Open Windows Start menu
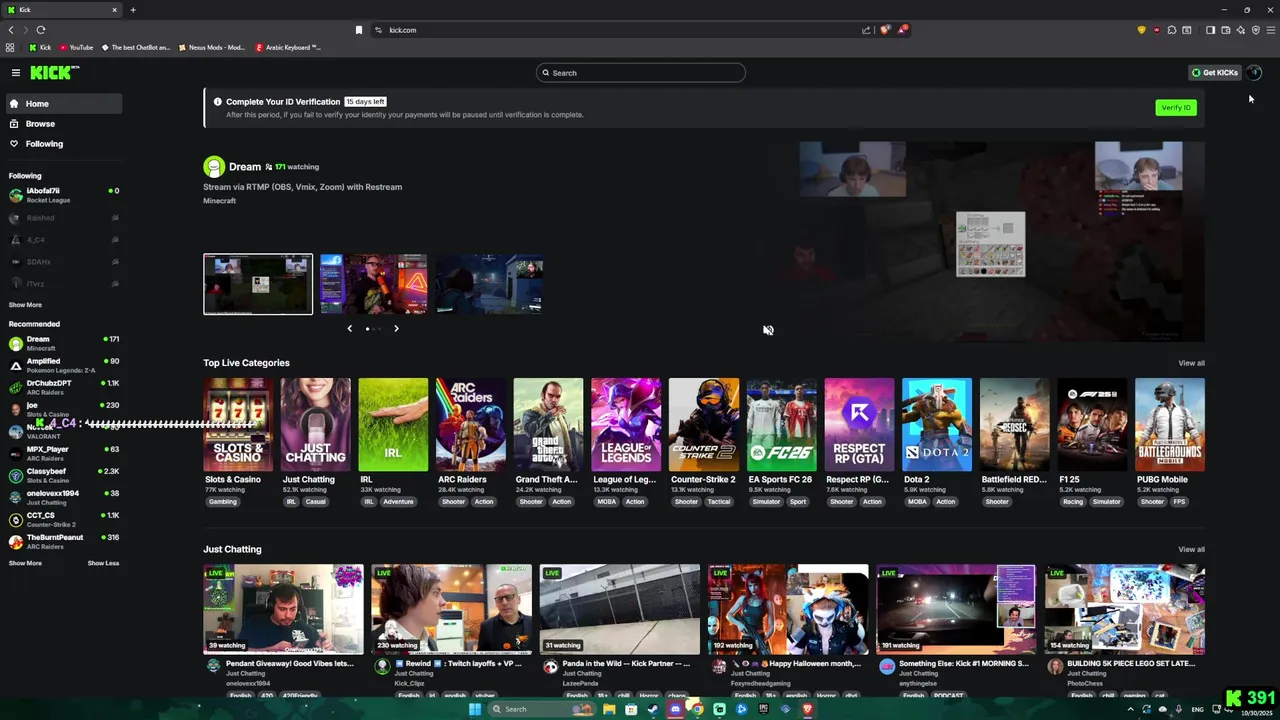The height and width of the screenshot is (720, 1280). click(474, 709)
